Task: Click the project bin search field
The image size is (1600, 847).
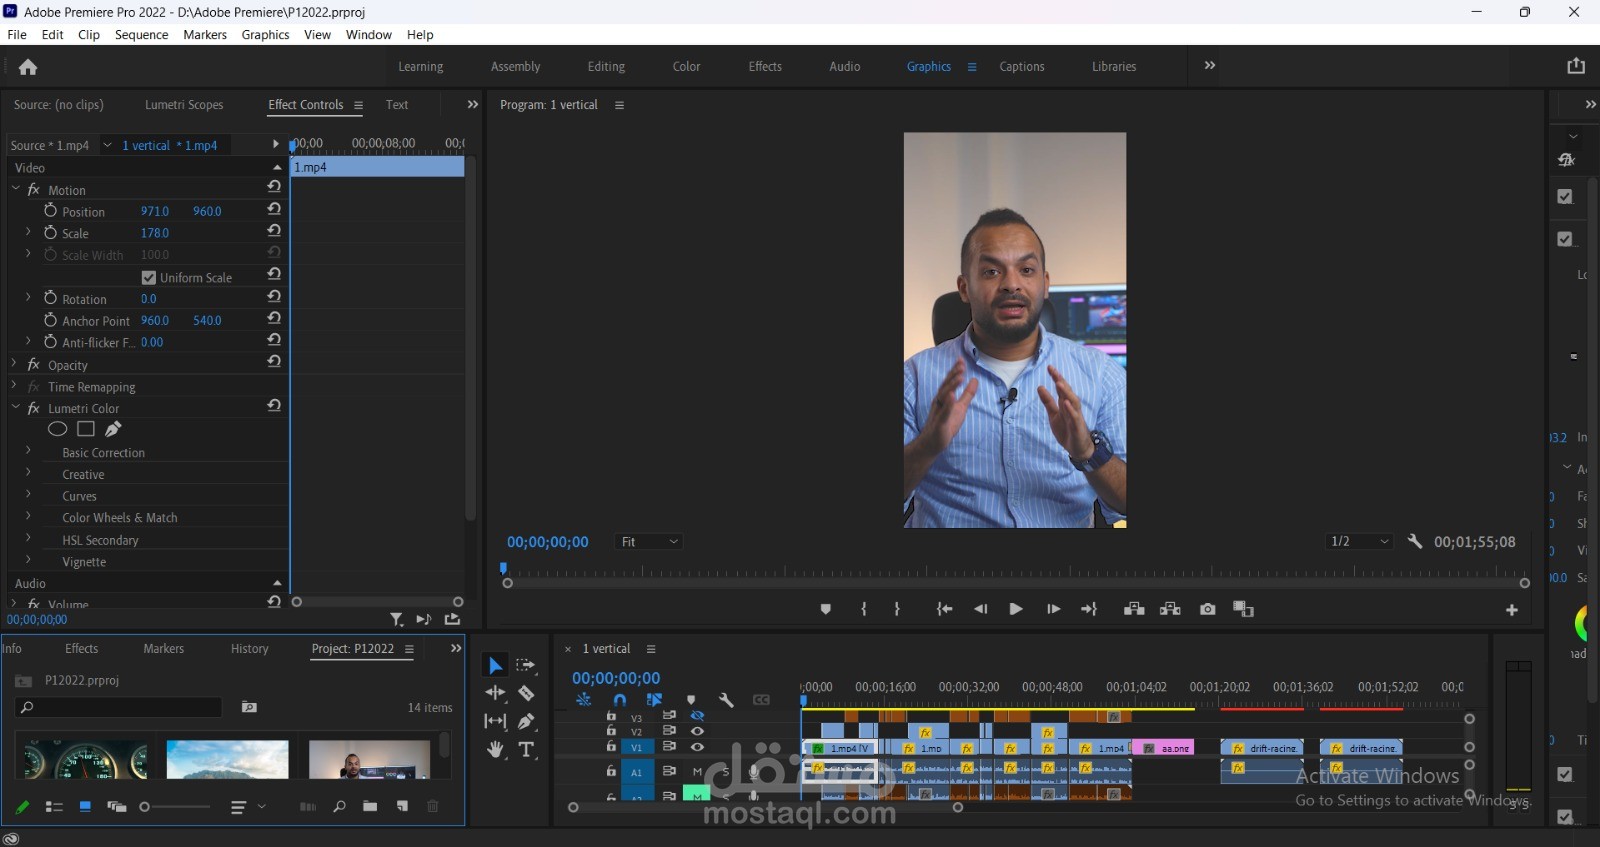Action: coord(120,707)
